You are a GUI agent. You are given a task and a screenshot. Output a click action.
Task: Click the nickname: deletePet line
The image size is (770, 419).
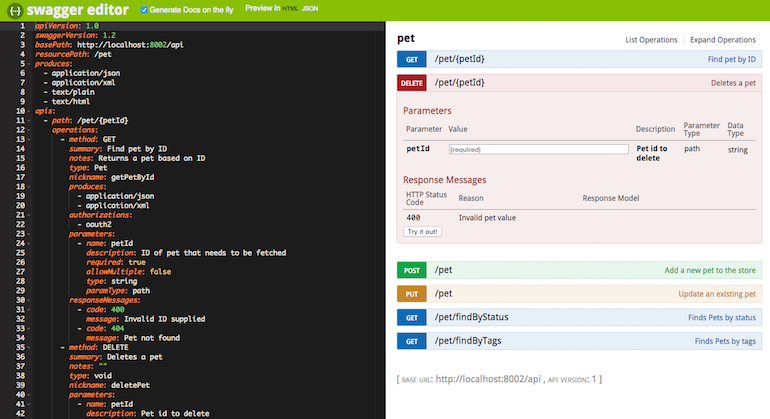(x=110, y=385)
